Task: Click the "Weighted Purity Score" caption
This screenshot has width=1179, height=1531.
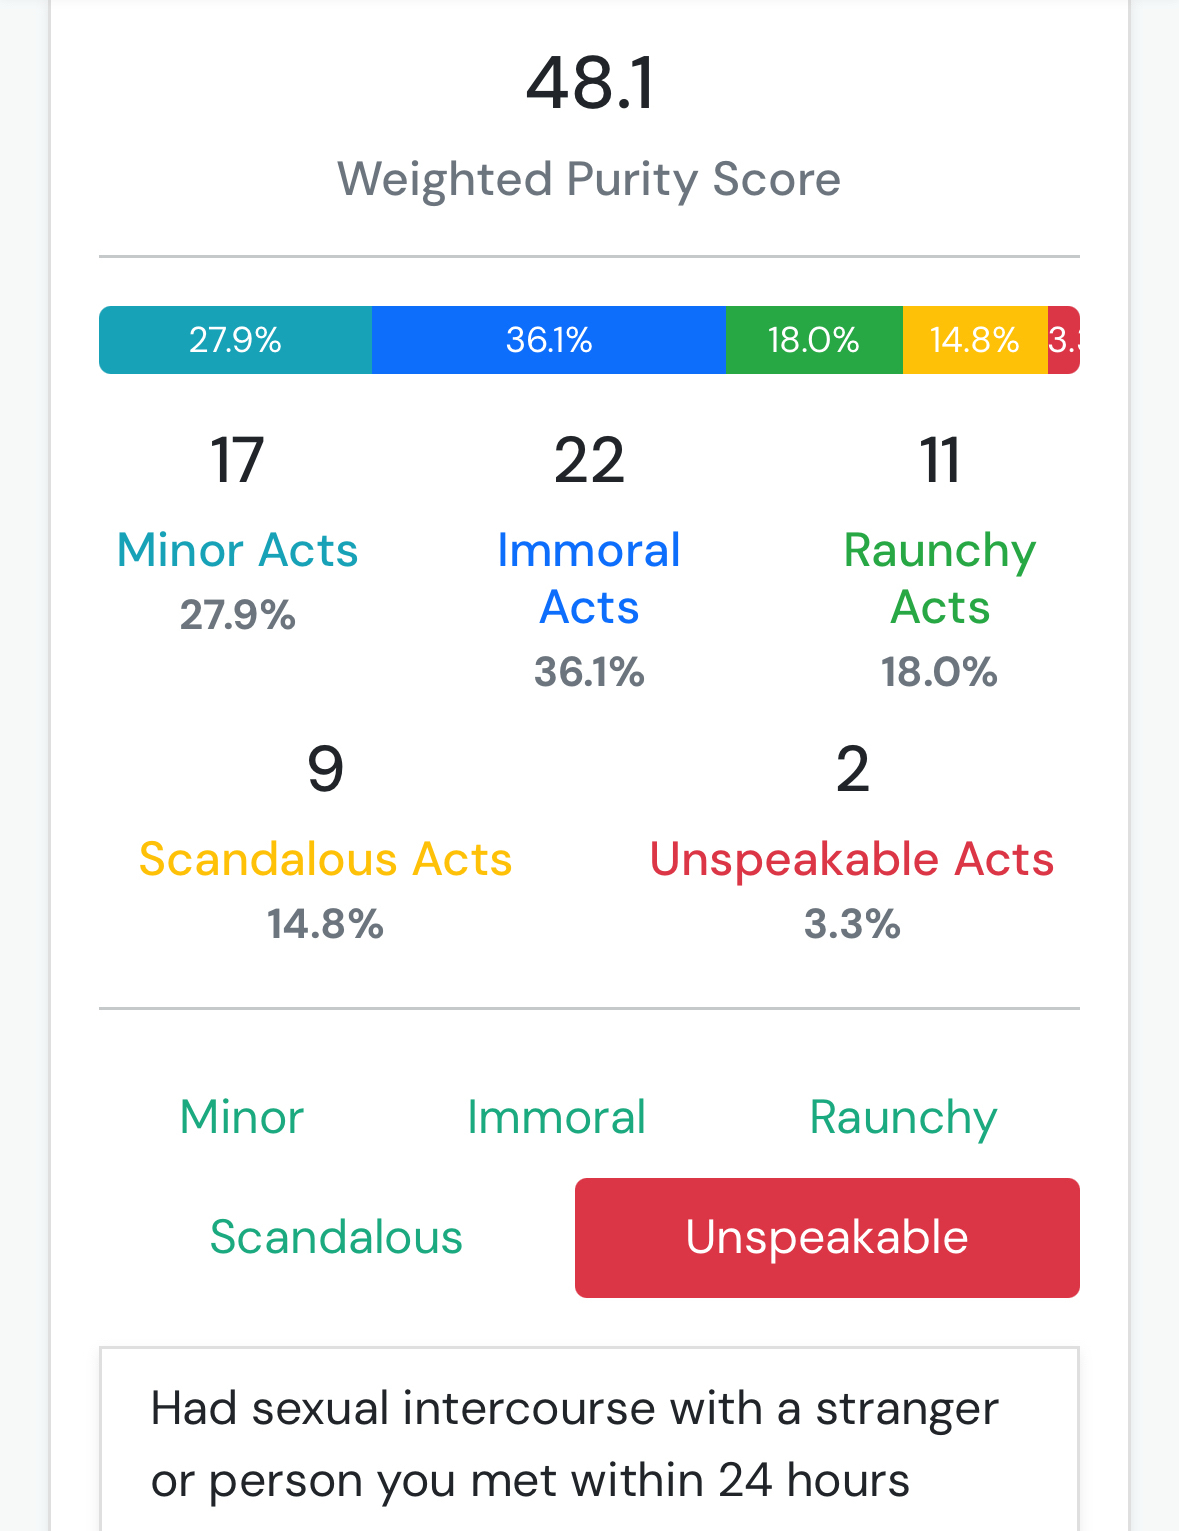Action: [589, 179]
